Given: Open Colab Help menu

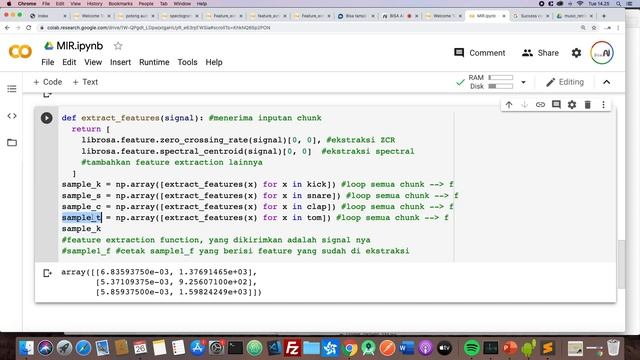Looking at the screenshot, I should point(214,62).
